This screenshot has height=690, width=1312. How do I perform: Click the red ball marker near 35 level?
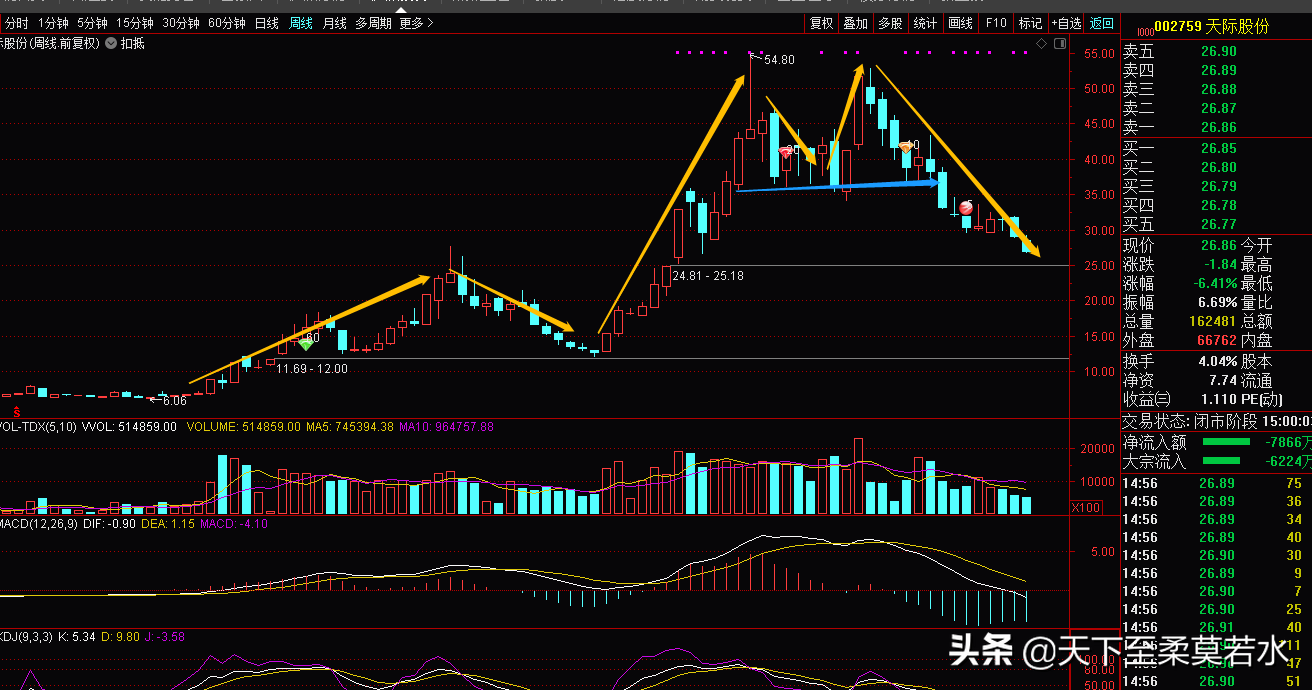coord(966,207)
